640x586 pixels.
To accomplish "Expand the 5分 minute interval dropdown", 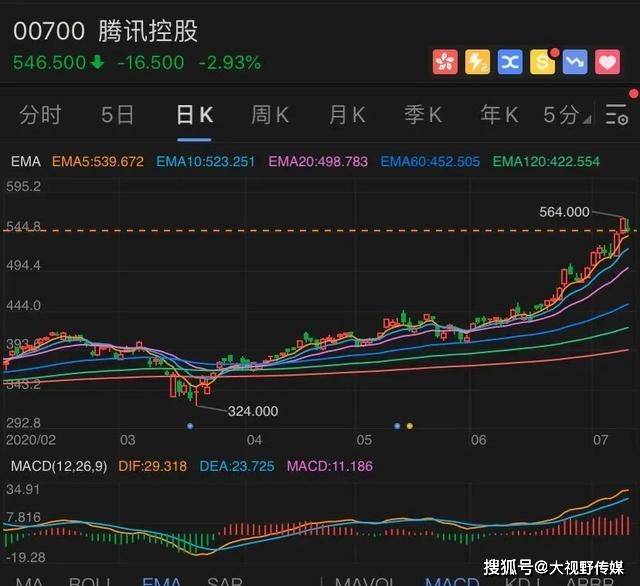I will click(x=567, y=115).
